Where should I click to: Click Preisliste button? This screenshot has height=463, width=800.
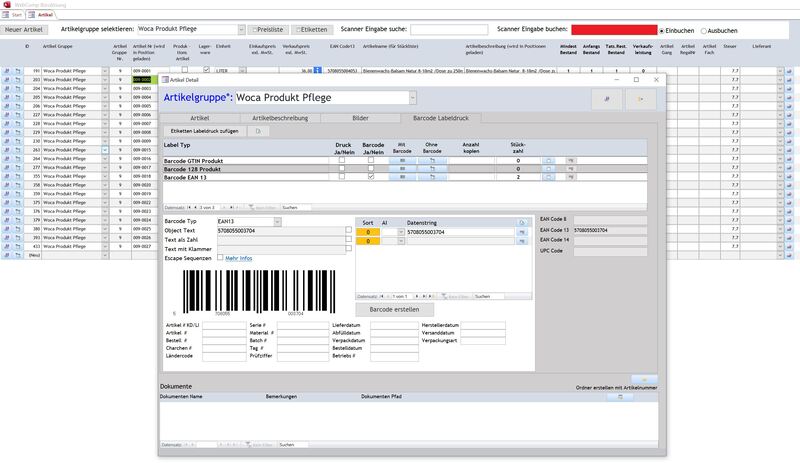pos(268,30)
